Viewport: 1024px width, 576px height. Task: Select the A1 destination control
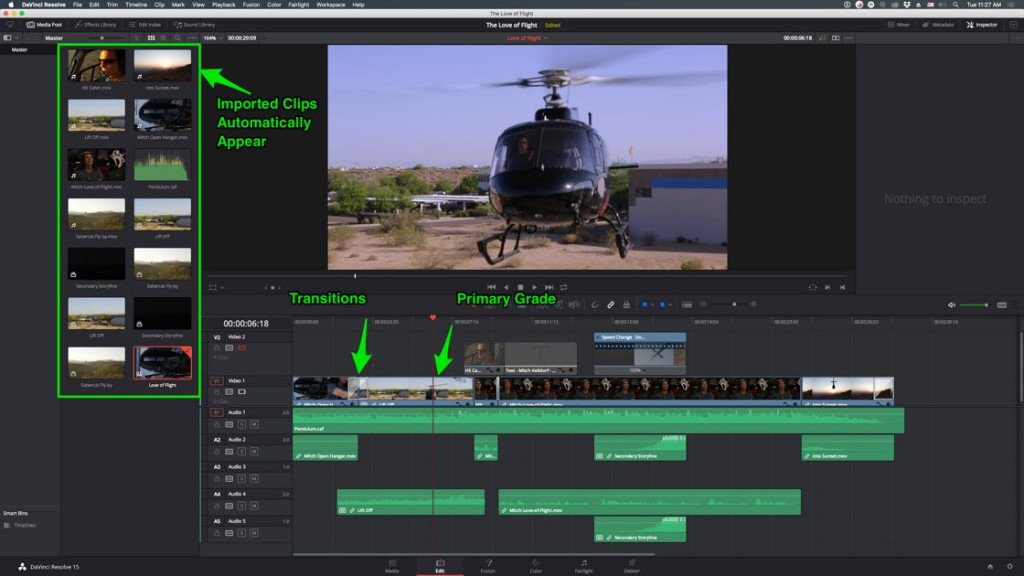(x=216, y=413)
